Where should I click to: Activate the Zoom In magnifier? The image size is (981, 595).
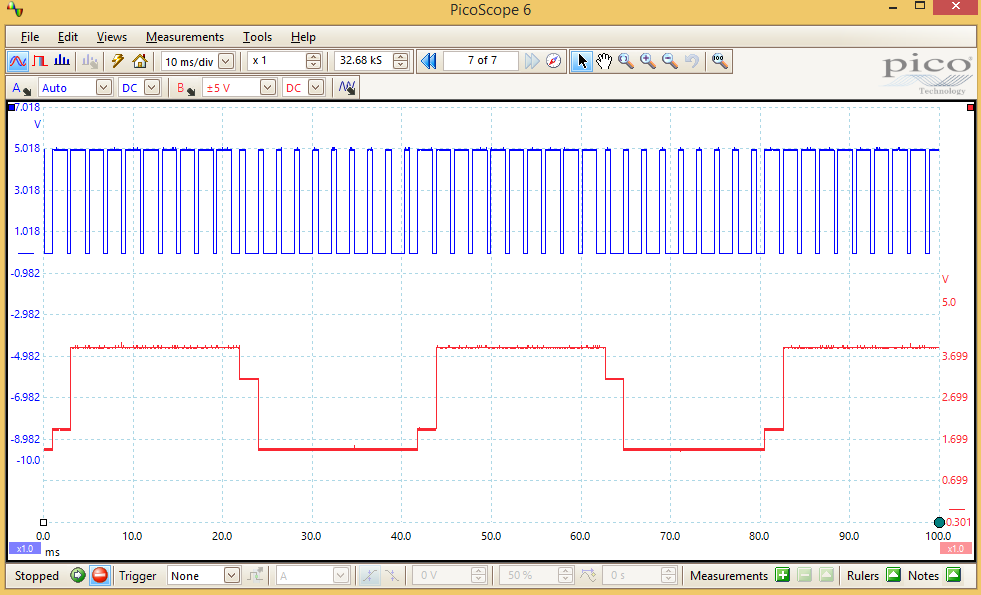645,60
